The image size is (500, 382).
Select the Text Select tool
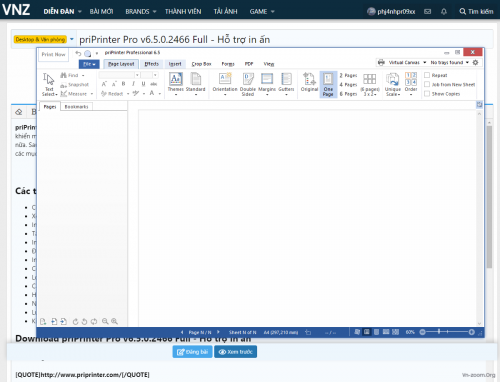49,84
